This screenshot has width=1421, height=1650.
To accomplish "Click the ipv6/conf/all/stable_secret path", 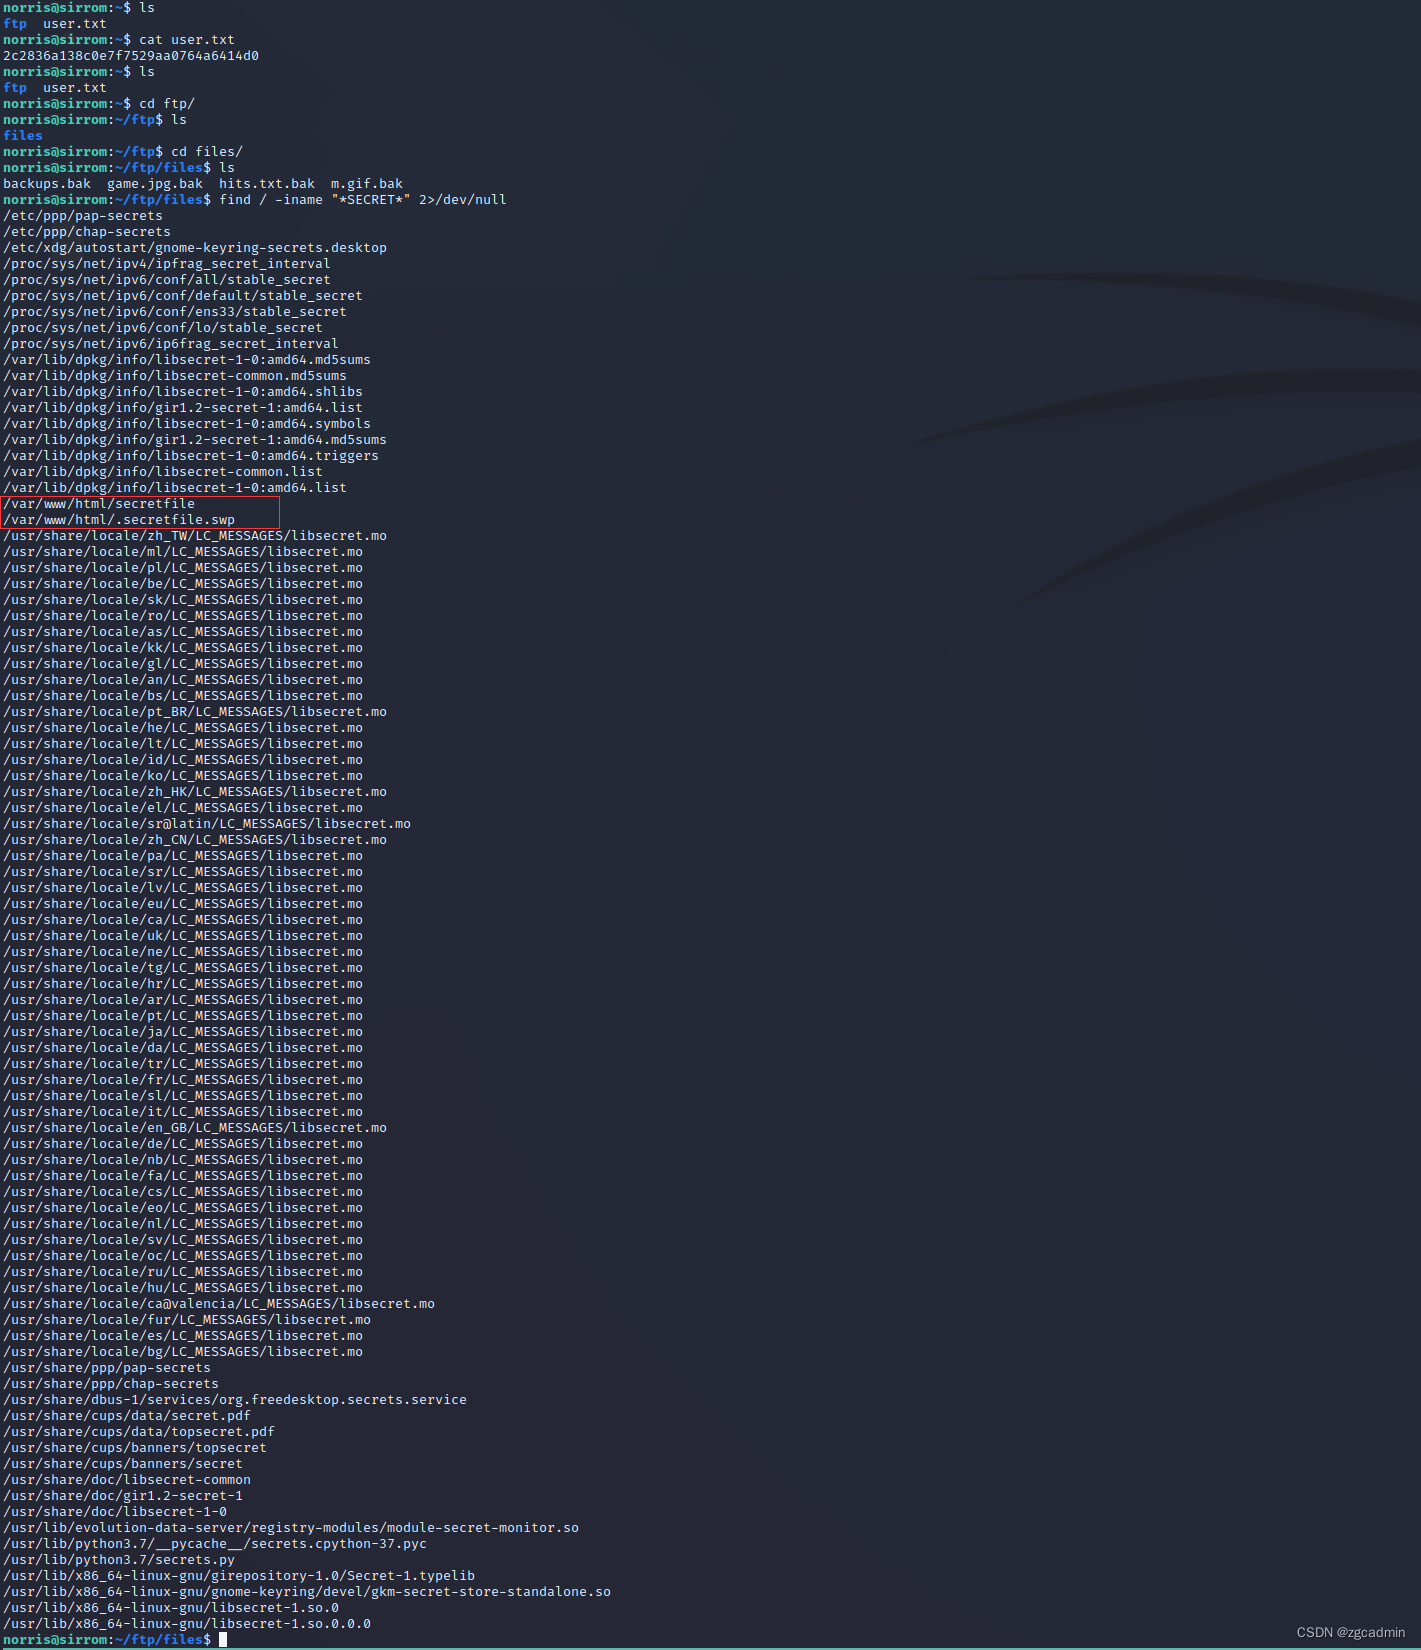I will pos(167,280).
